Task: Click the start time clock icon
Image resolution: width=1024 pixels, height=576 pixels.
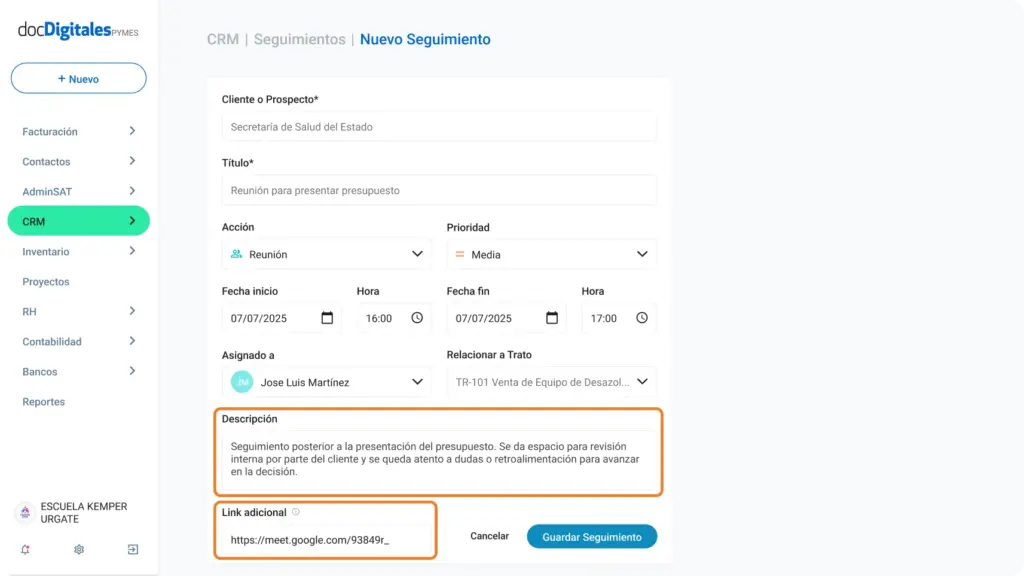Action: pos(417,318)
